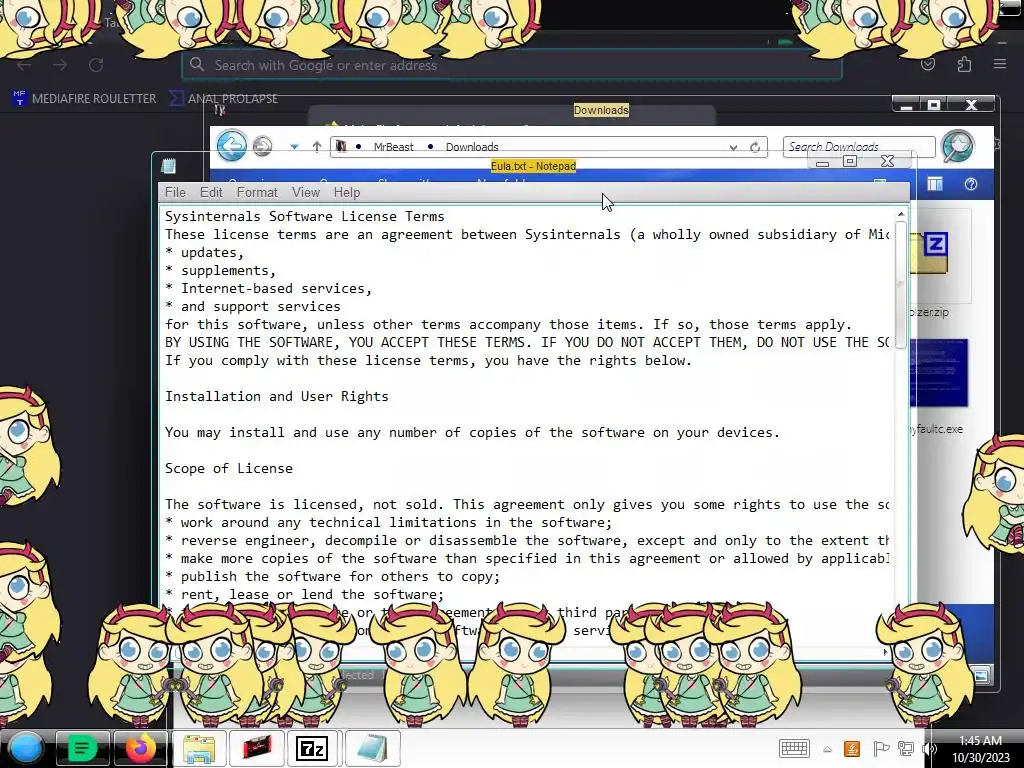
Task: Open the second Firefox bookmark
Action: [224, 99]
